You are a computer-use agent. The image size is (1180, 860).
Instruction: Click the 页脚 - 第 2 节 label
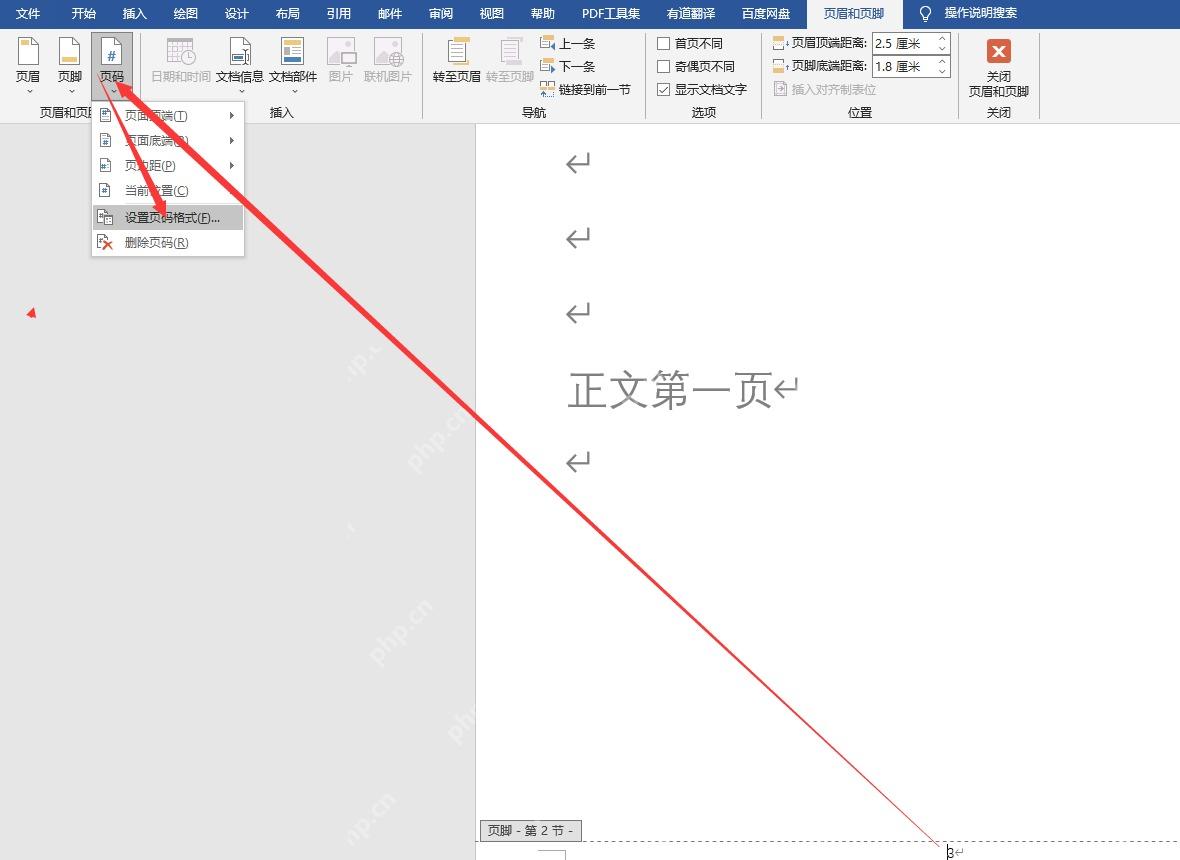coord(531,831)
